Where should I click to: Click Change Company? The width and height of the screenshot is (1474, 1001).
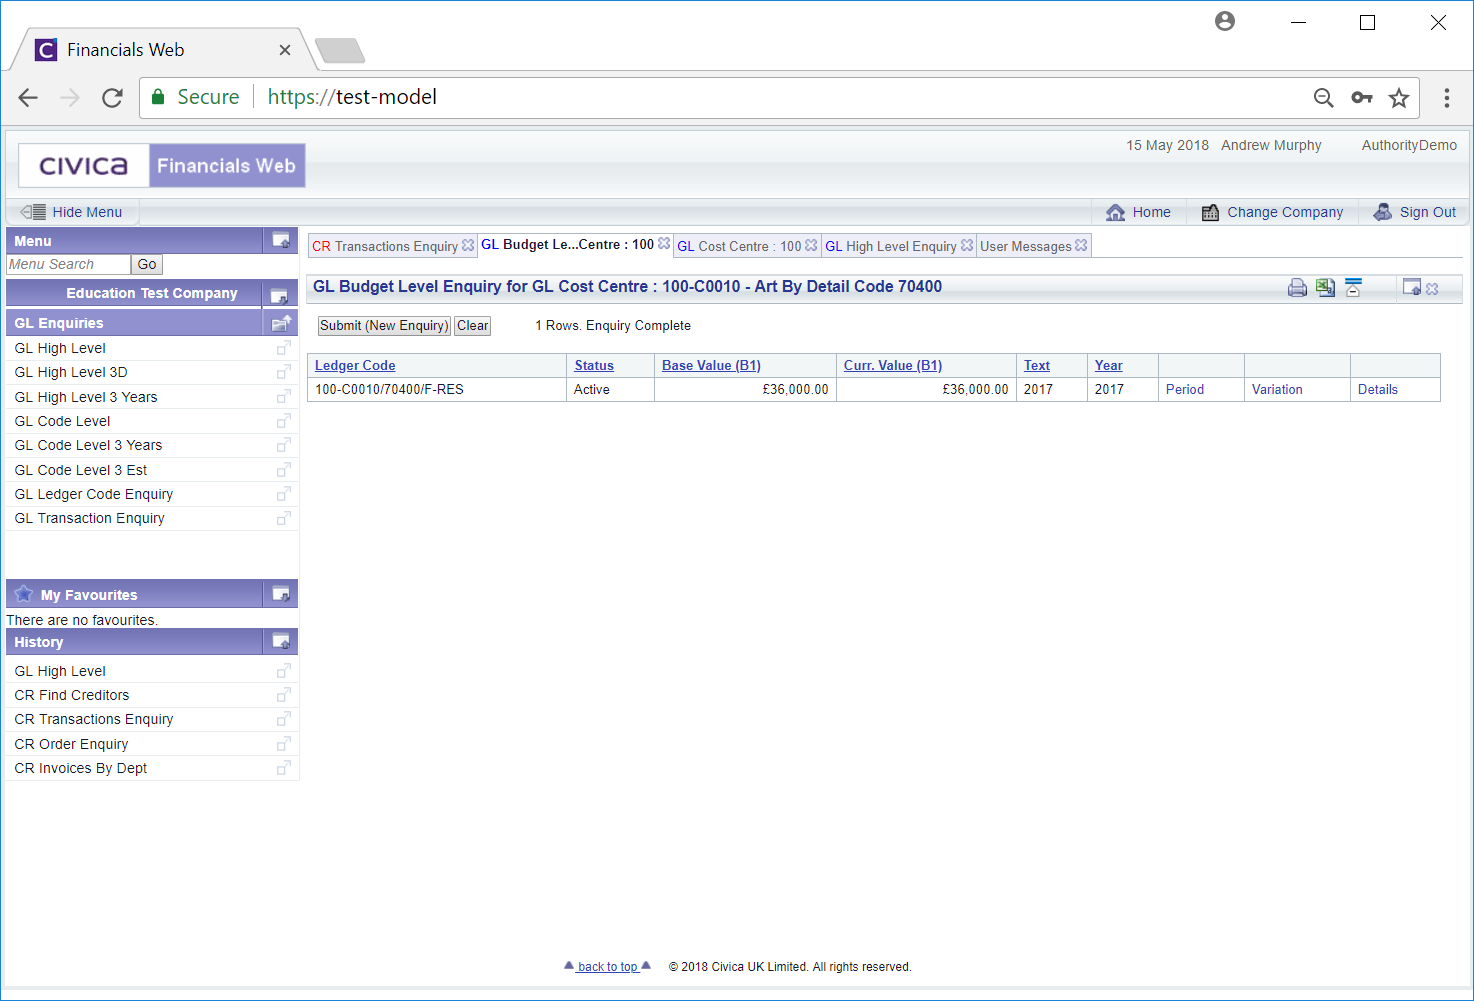[1272, 212]
